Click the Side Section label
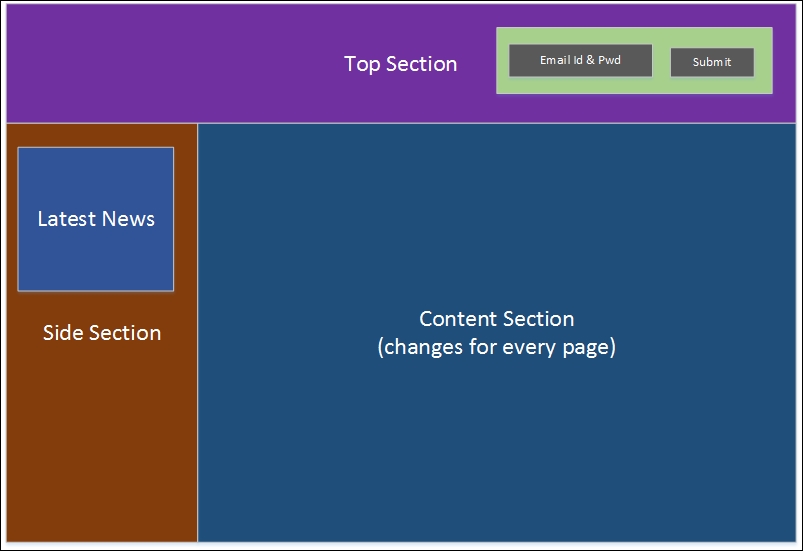803x551 pixels. [102, 333]
